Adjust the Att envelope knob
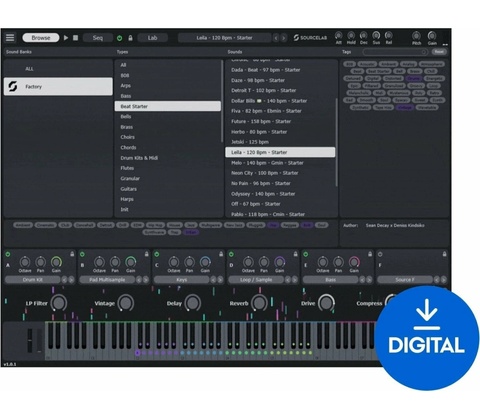 click(x=338, y=35)
